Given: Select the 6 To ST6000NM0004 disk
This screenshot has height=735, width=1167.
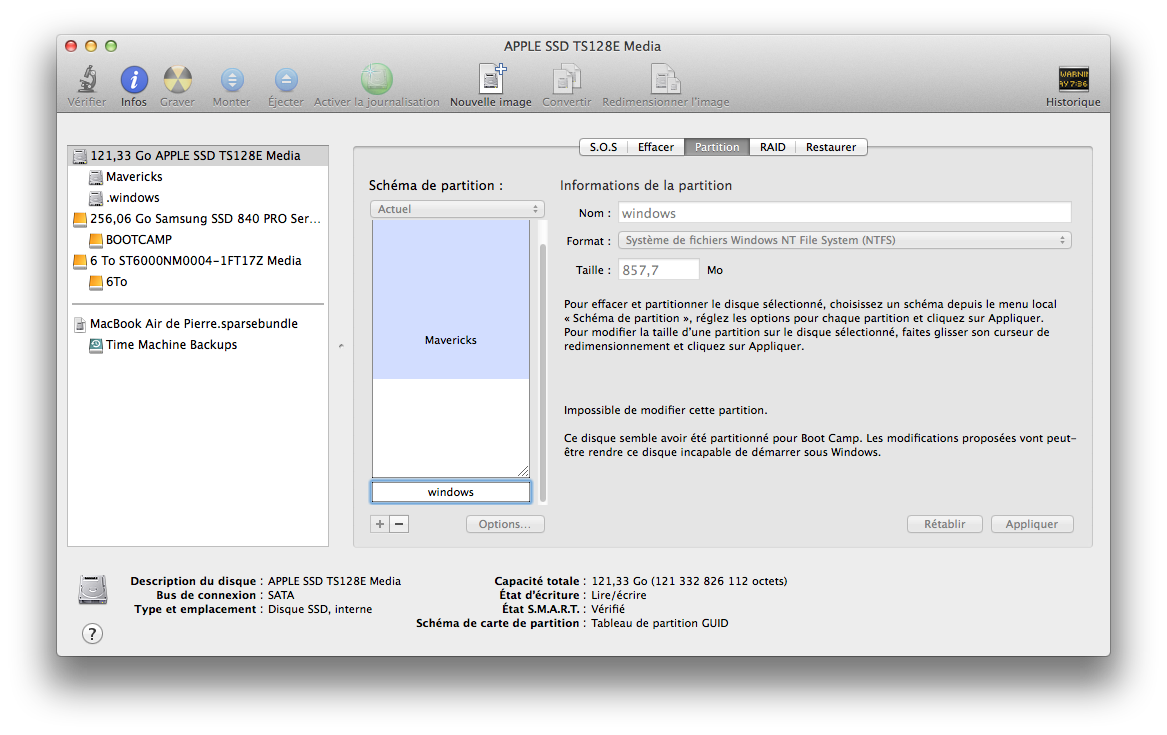Looking at the screenshot, I should 198,260.
